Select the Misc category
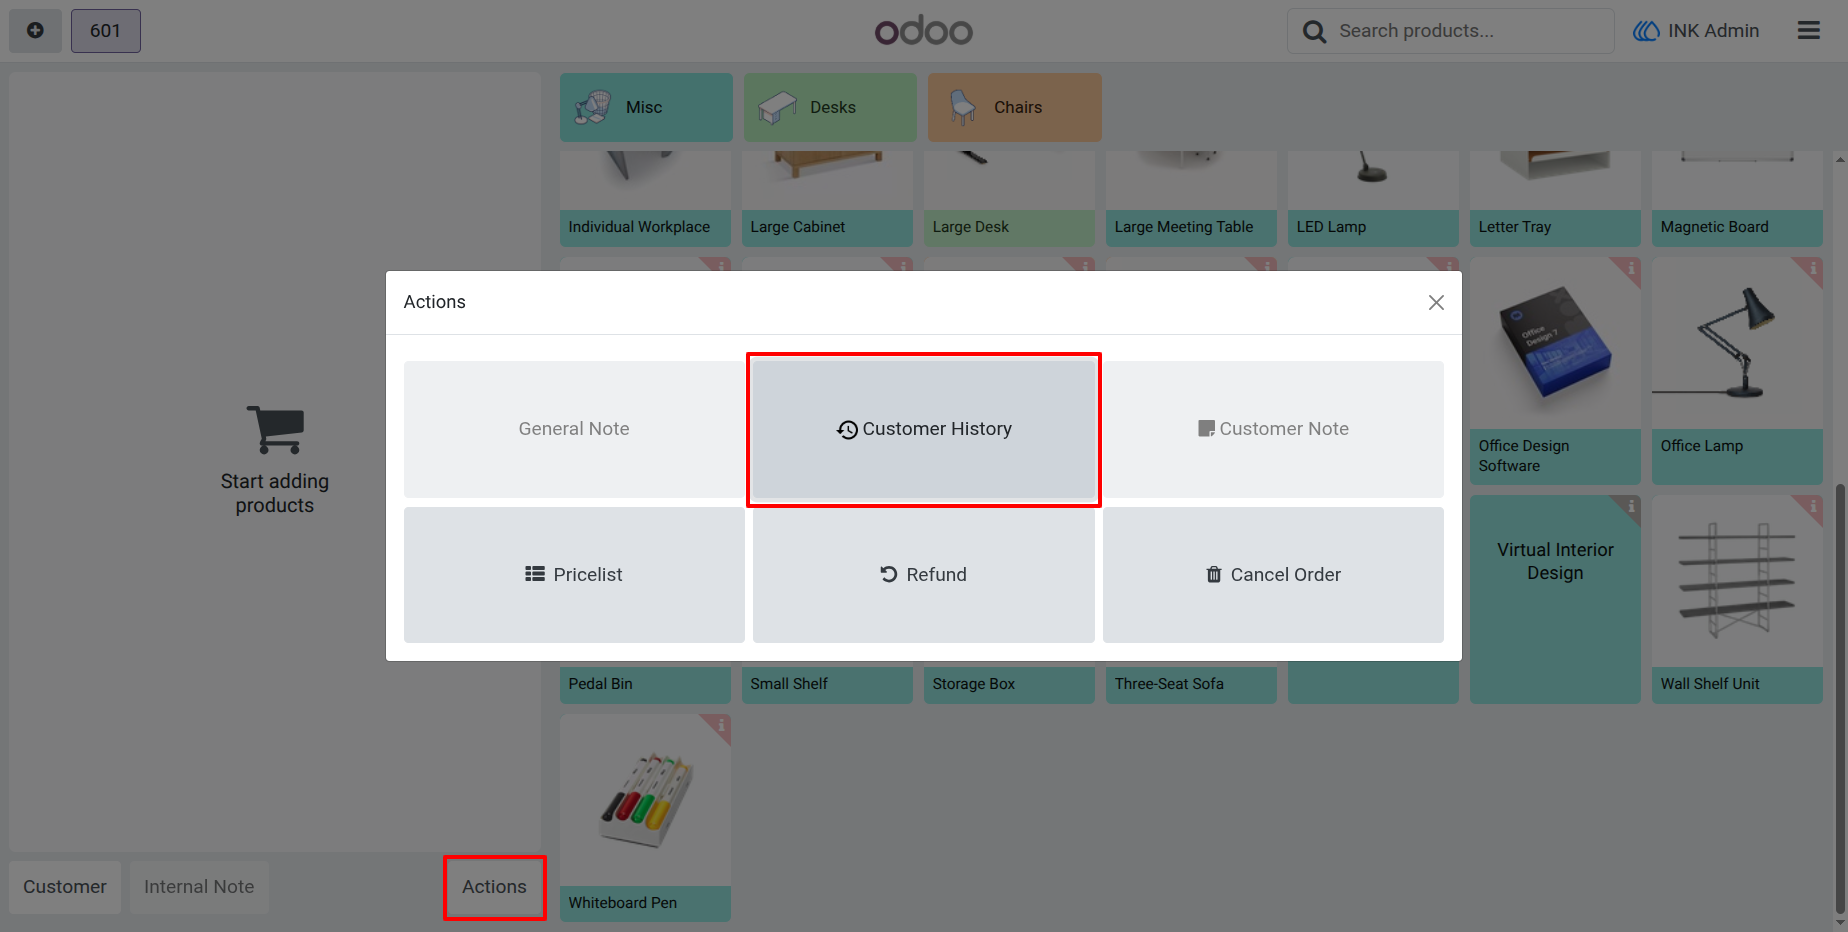1848x932 pixels. pos(646,107)
